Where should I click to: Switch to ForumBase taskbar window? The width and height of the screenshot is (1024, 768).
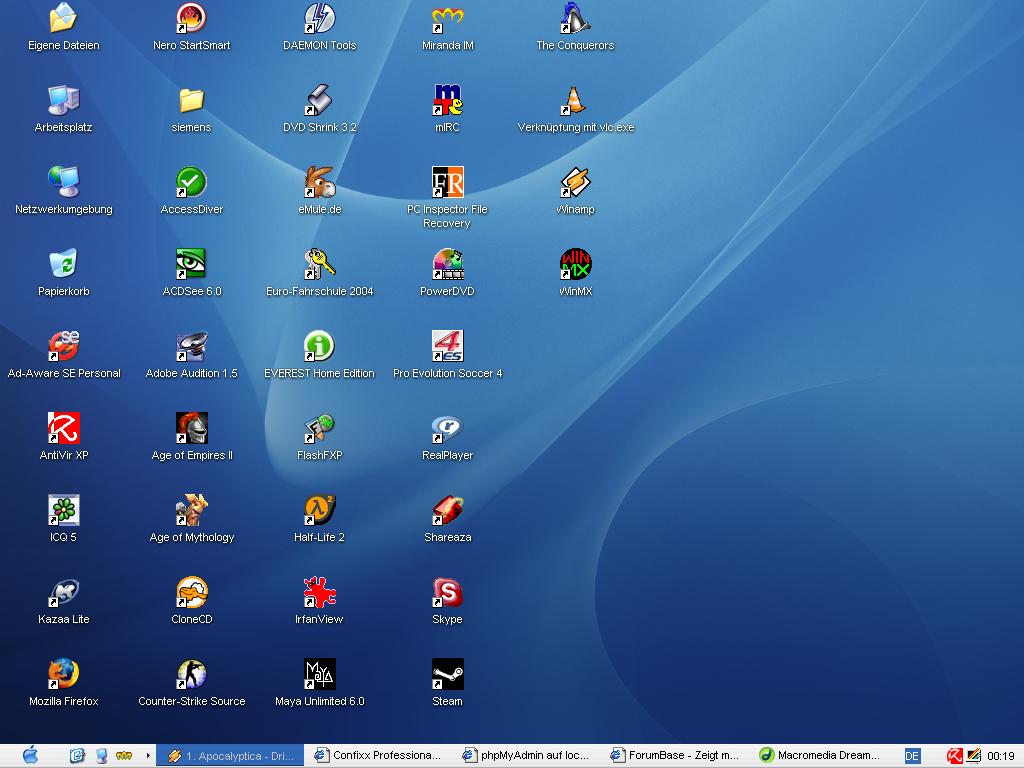[x=674, y=756]
